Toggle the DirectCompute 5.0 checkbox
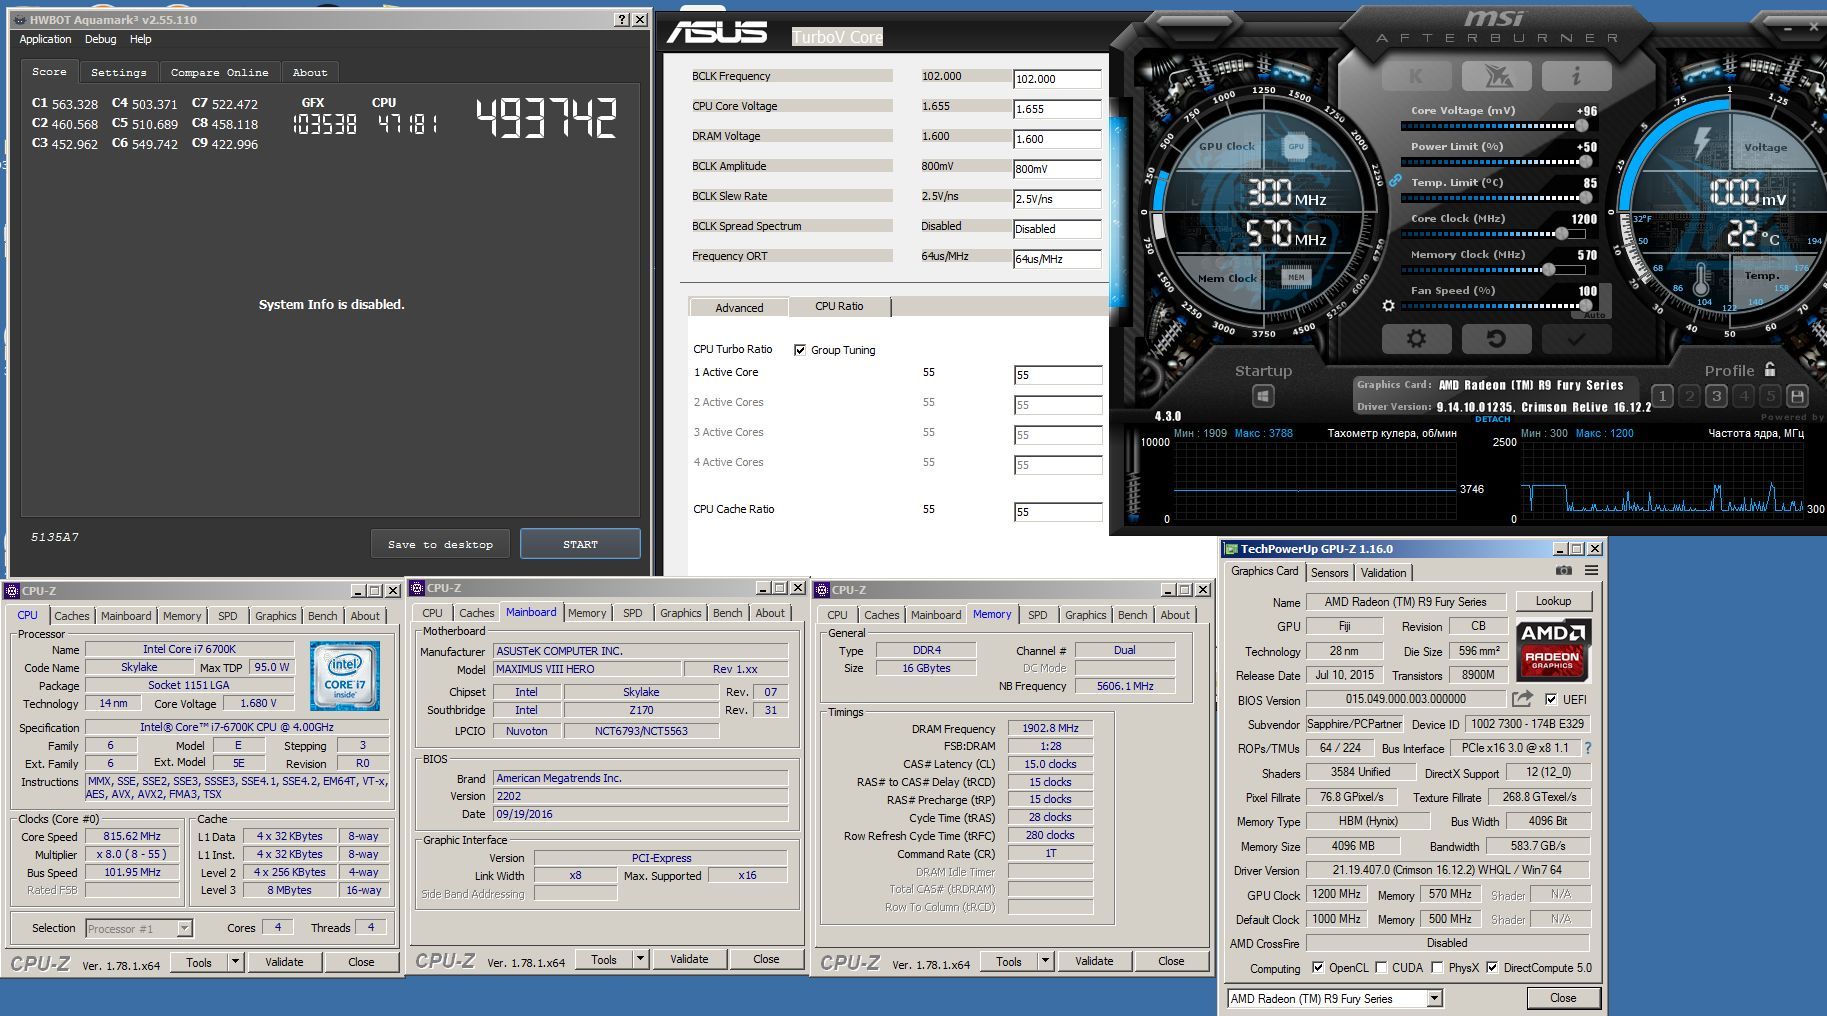 pos(1492,967)
